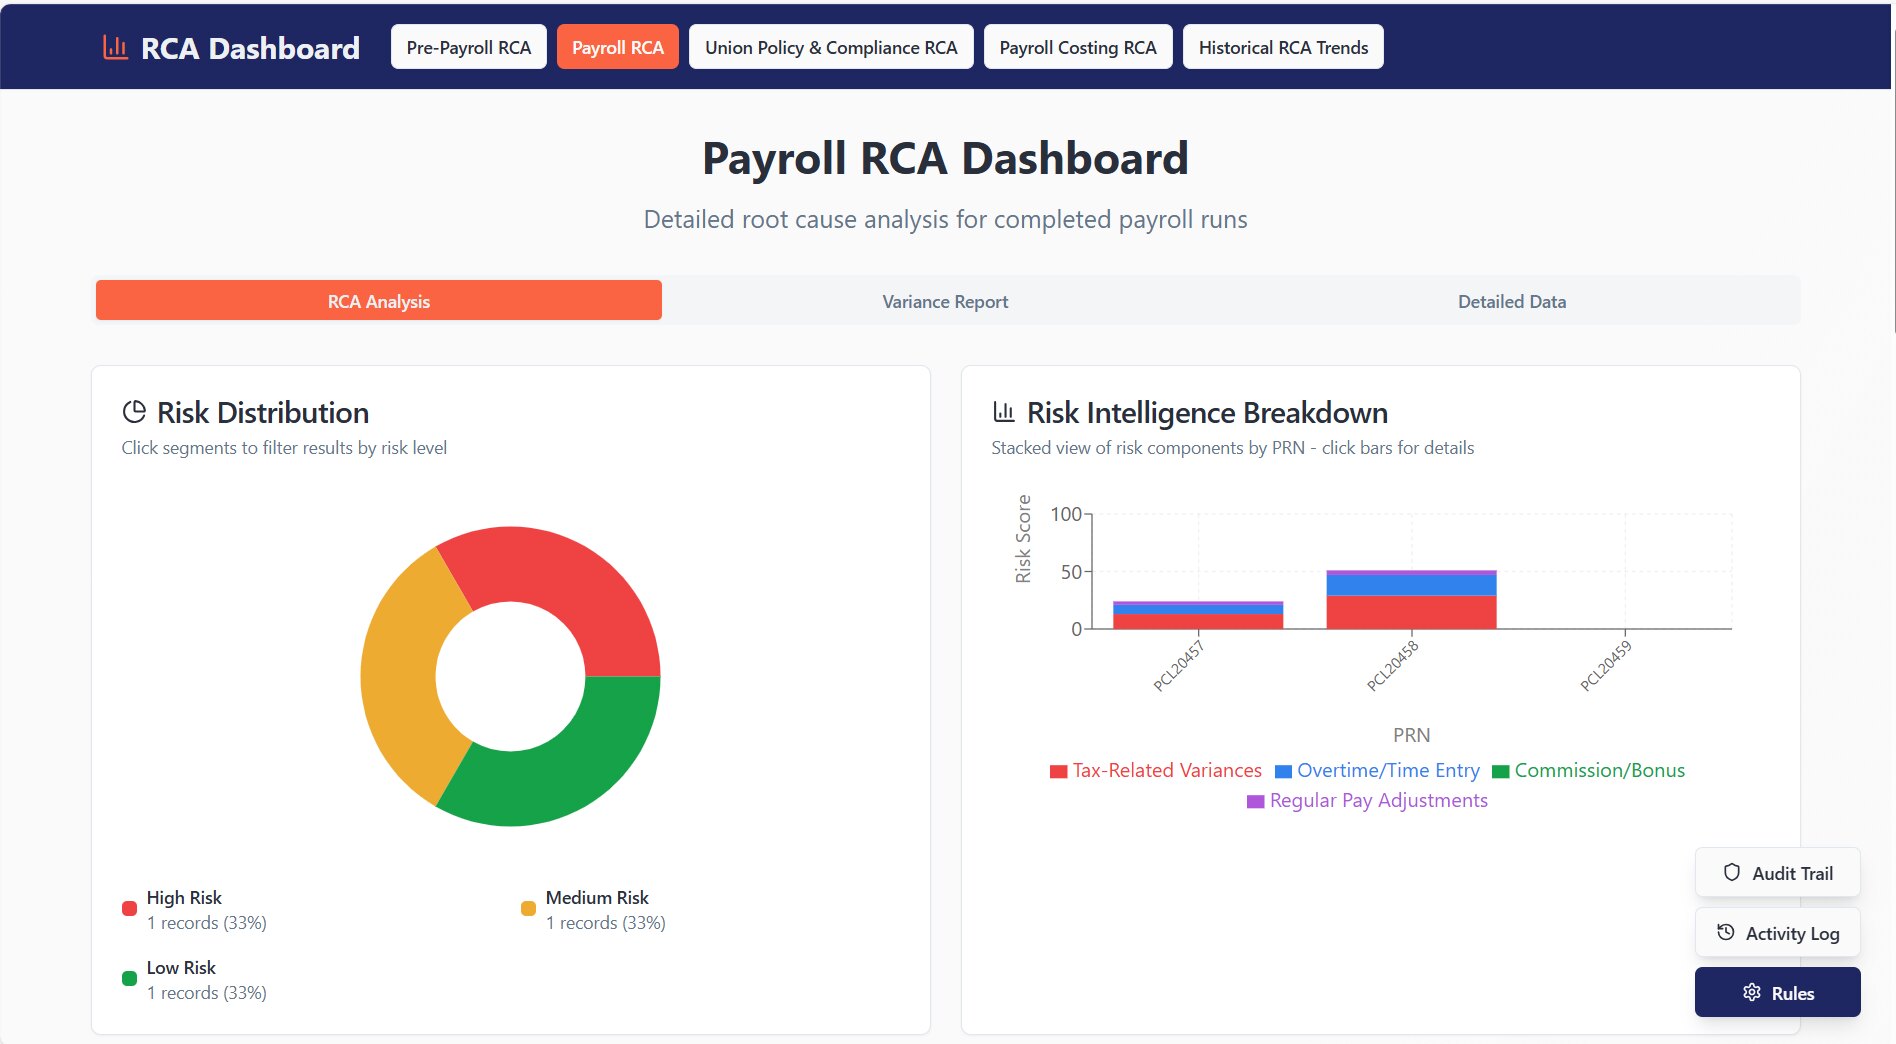
Task: Select the Payroll RCA navigation button
Action: (x=617, y=47)
